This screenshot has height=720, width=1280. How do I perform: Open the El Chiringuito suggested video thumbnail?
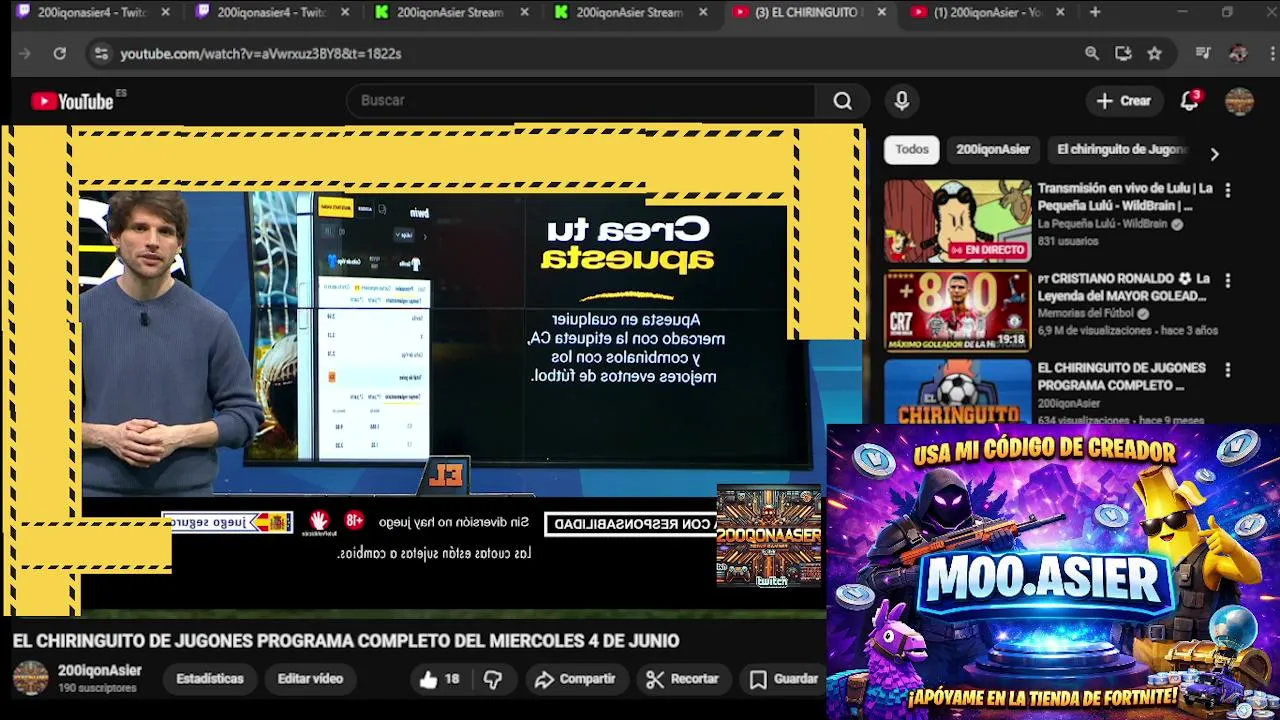coord(957,391)
